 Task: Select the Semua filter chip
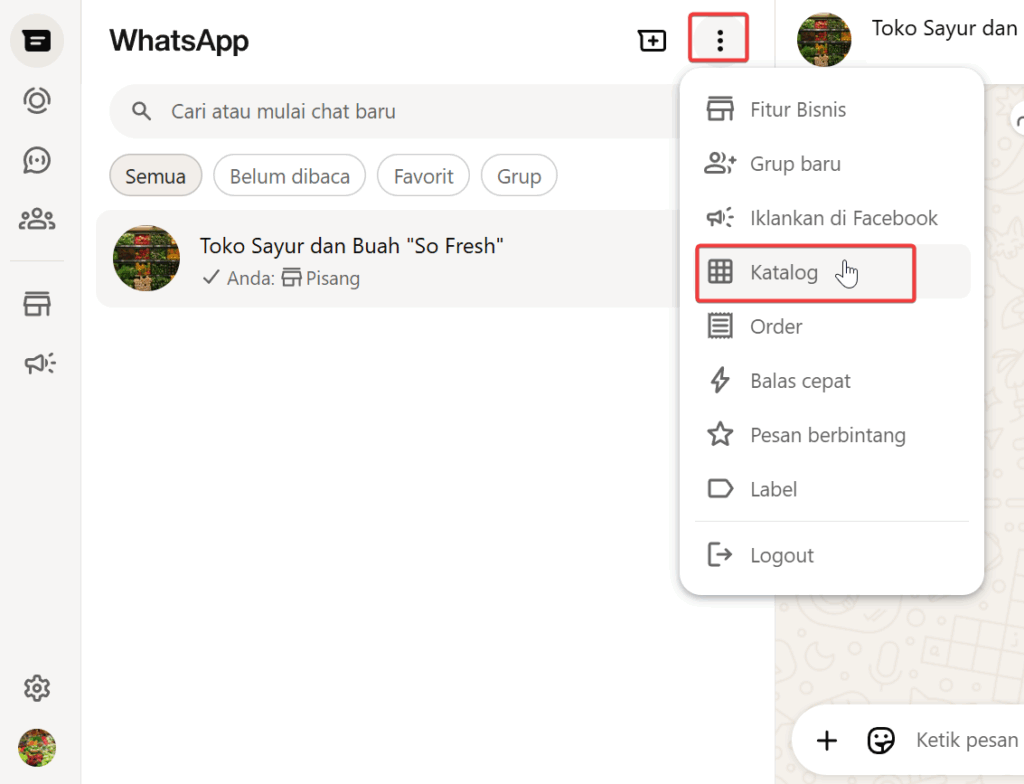click(x=155, y=177)
